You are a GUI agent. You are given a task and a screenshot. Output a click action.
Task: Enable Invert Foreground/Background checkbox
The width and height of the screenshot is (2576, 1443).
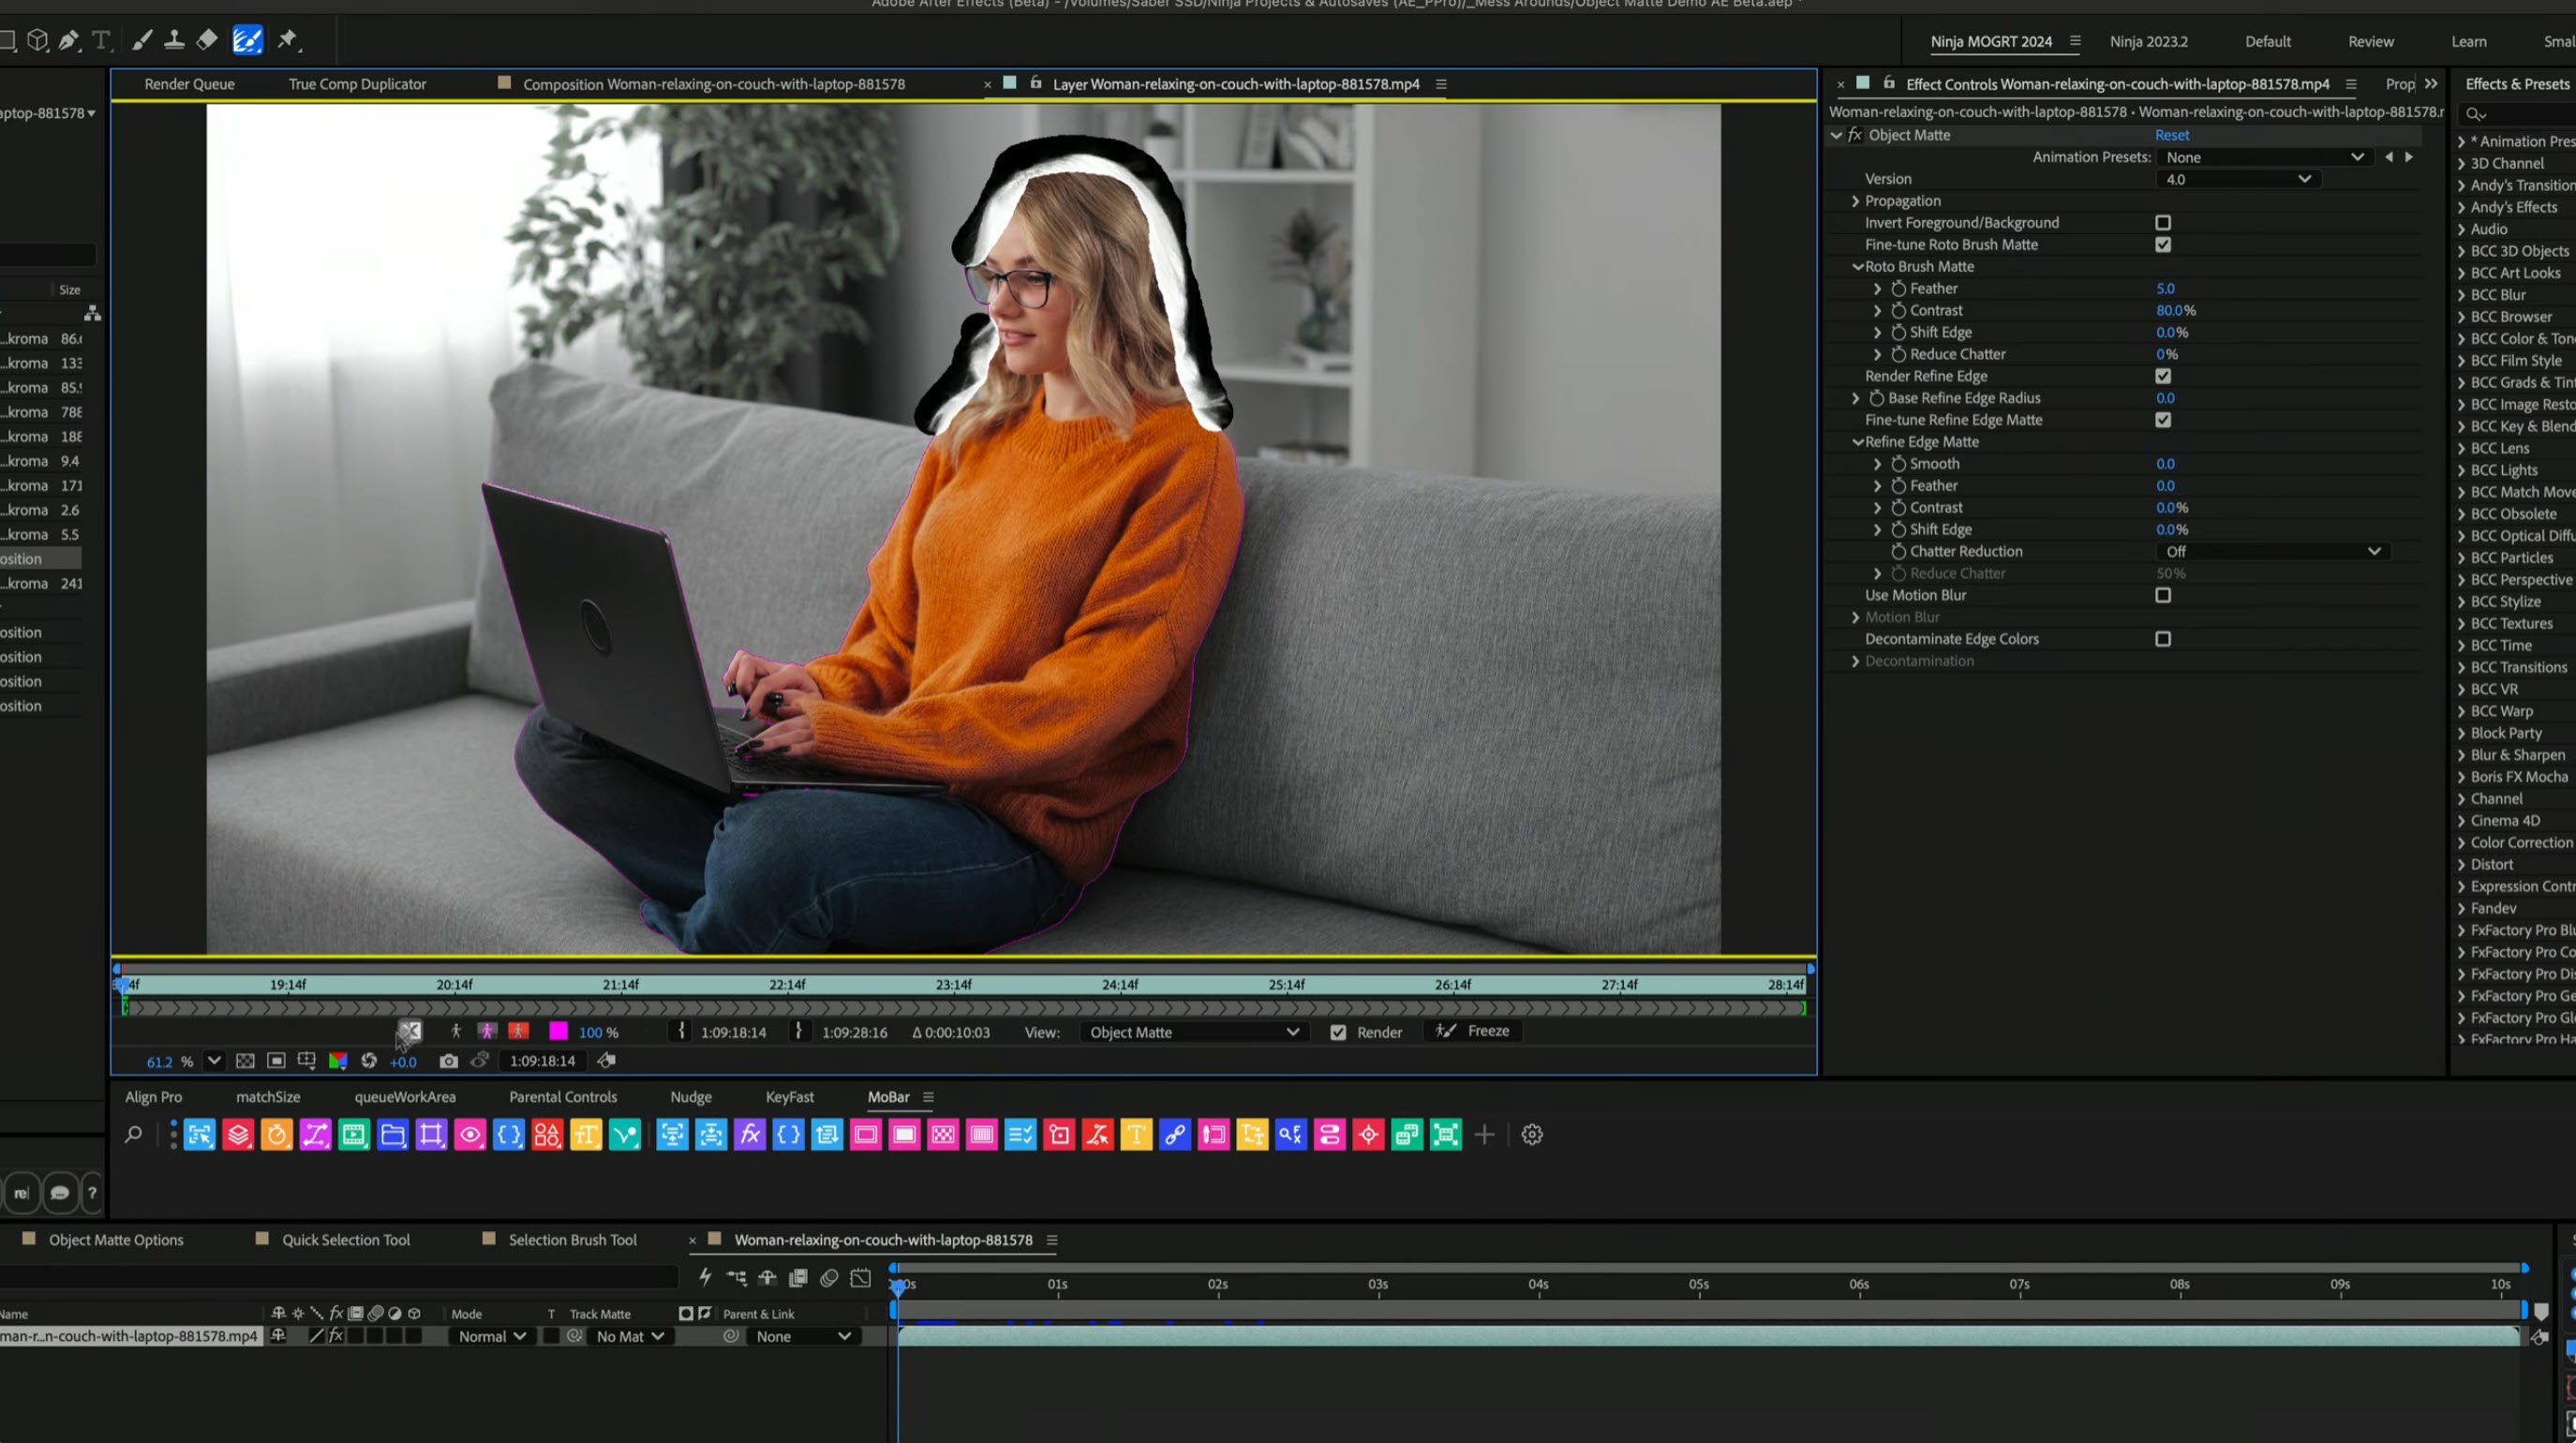(2163, 223)
